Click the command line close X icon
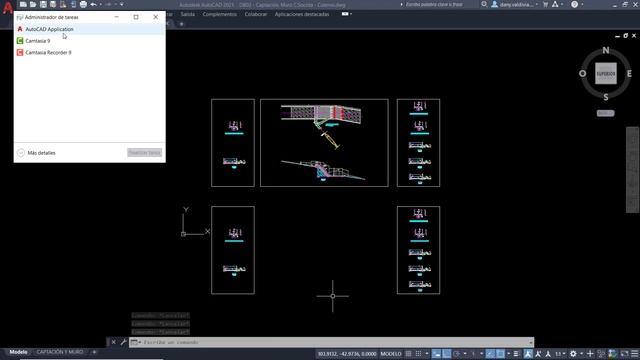The image size is (640, 360). 113,342
